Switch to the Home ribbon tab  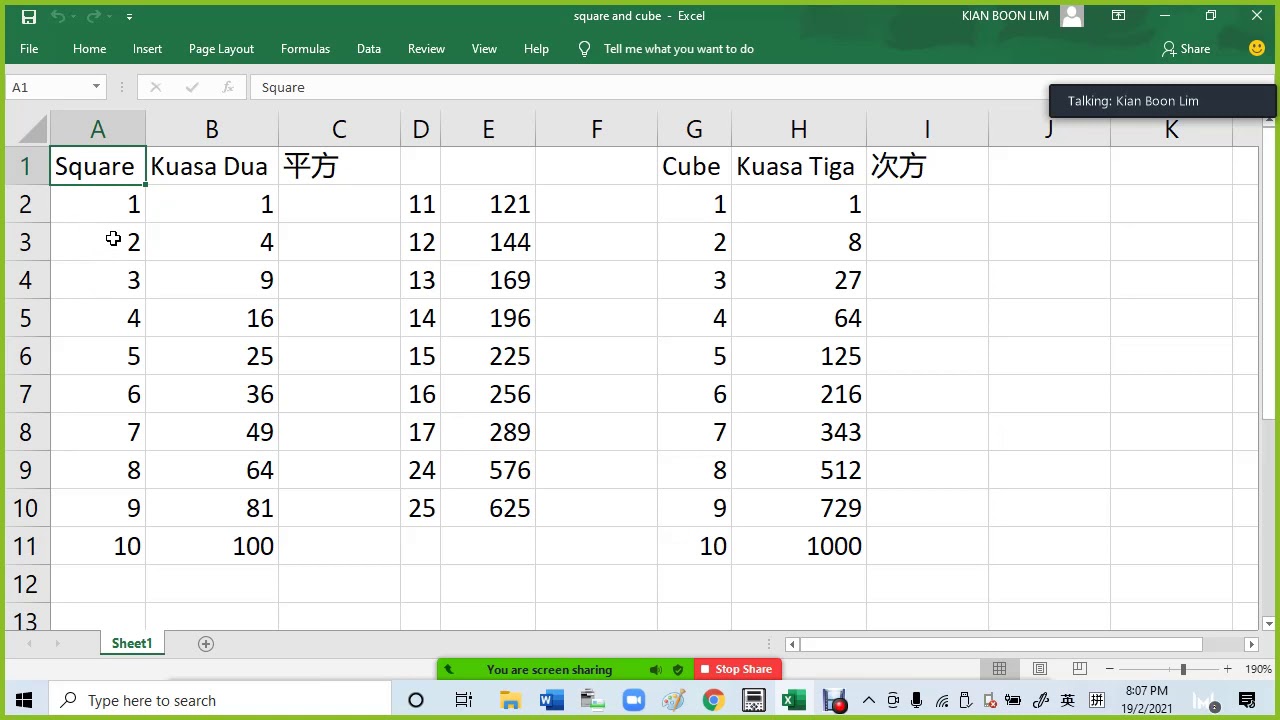point(89,49)
